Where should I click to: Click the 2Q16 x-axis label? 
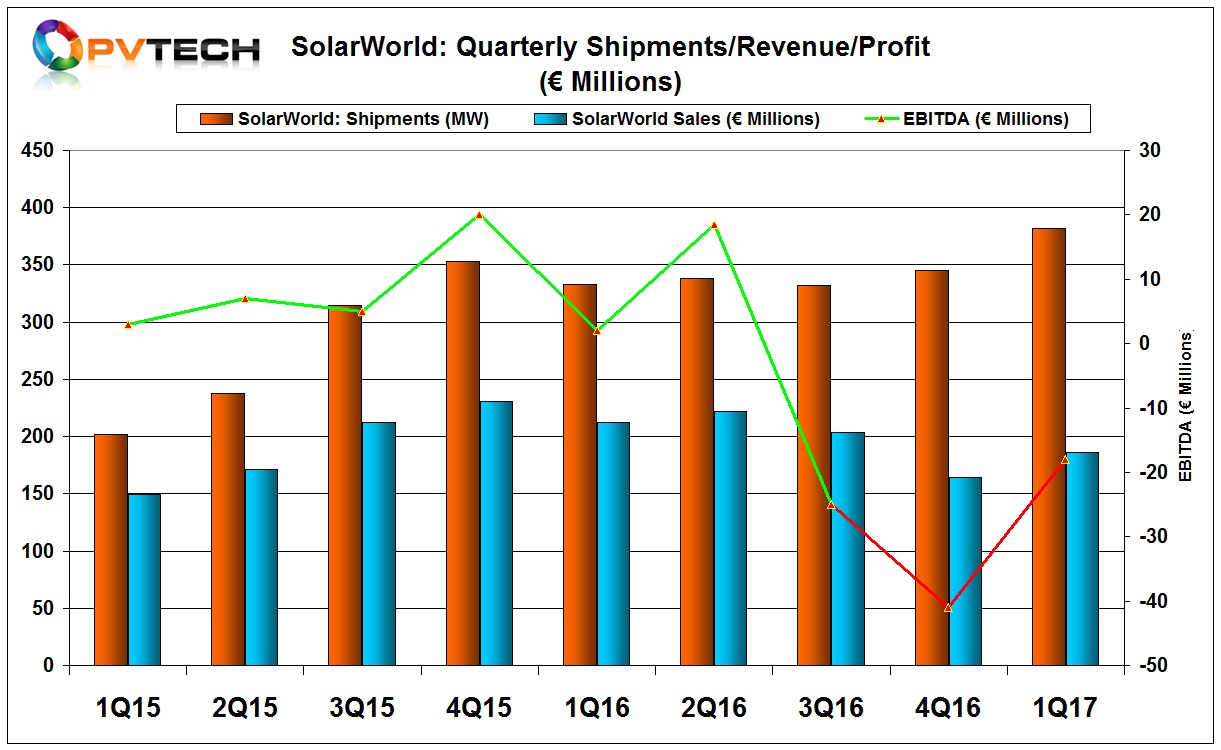coord(713,708)
